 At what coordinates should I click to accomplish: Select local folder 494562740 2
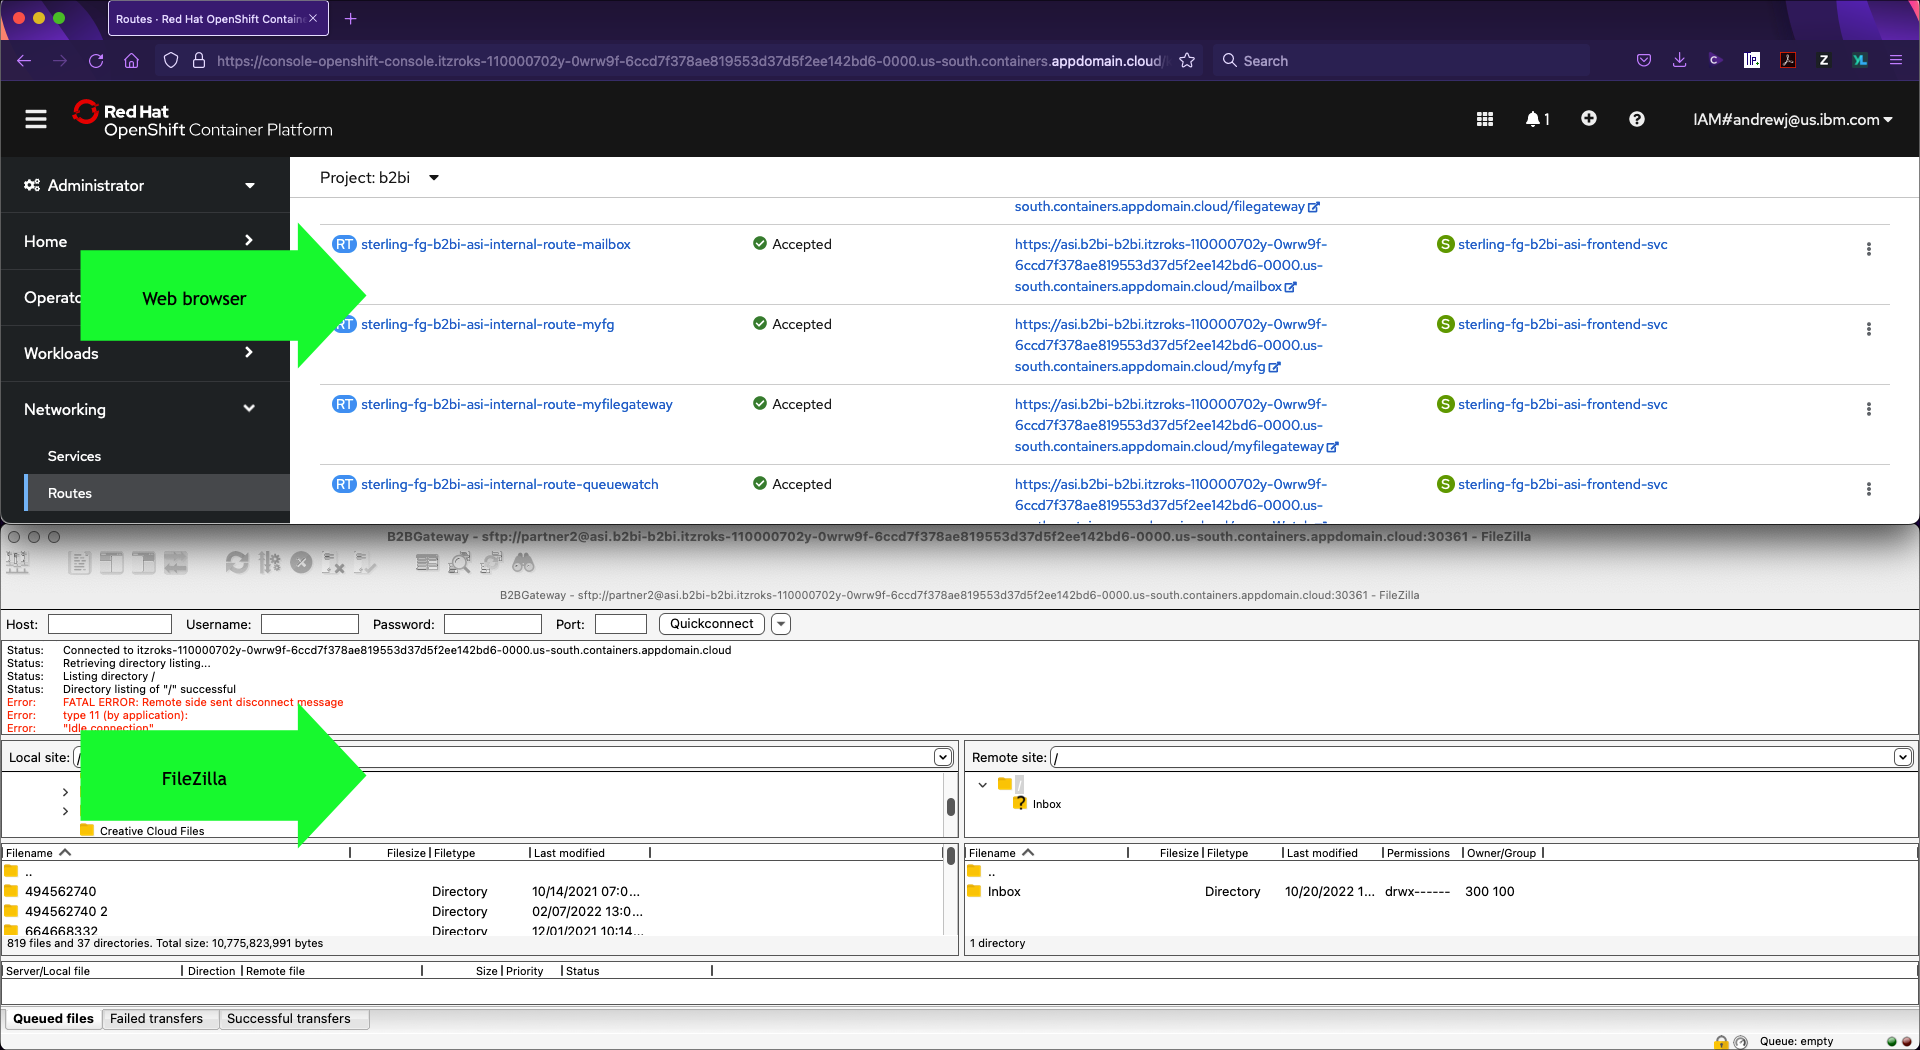66,912
